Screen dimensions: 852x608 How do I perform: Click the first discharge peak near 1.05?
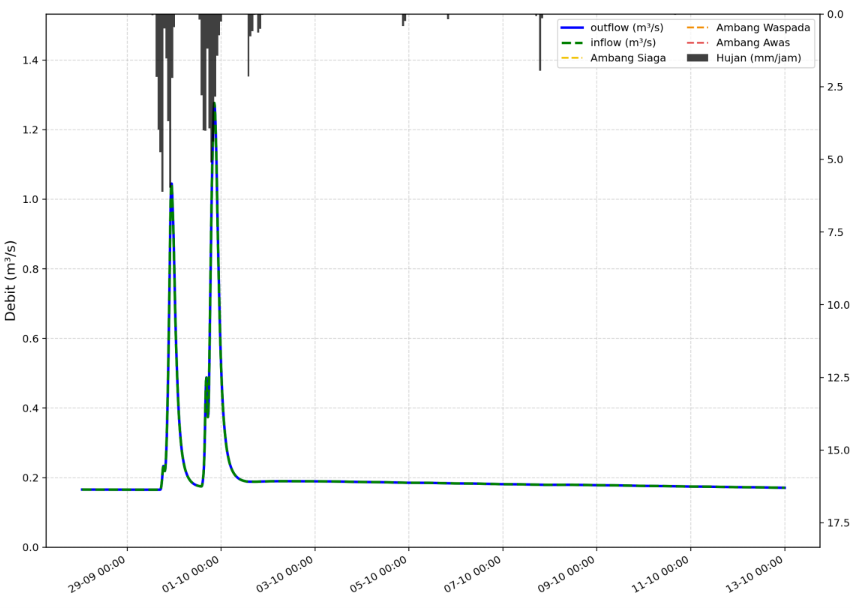(x=171, y=184)
